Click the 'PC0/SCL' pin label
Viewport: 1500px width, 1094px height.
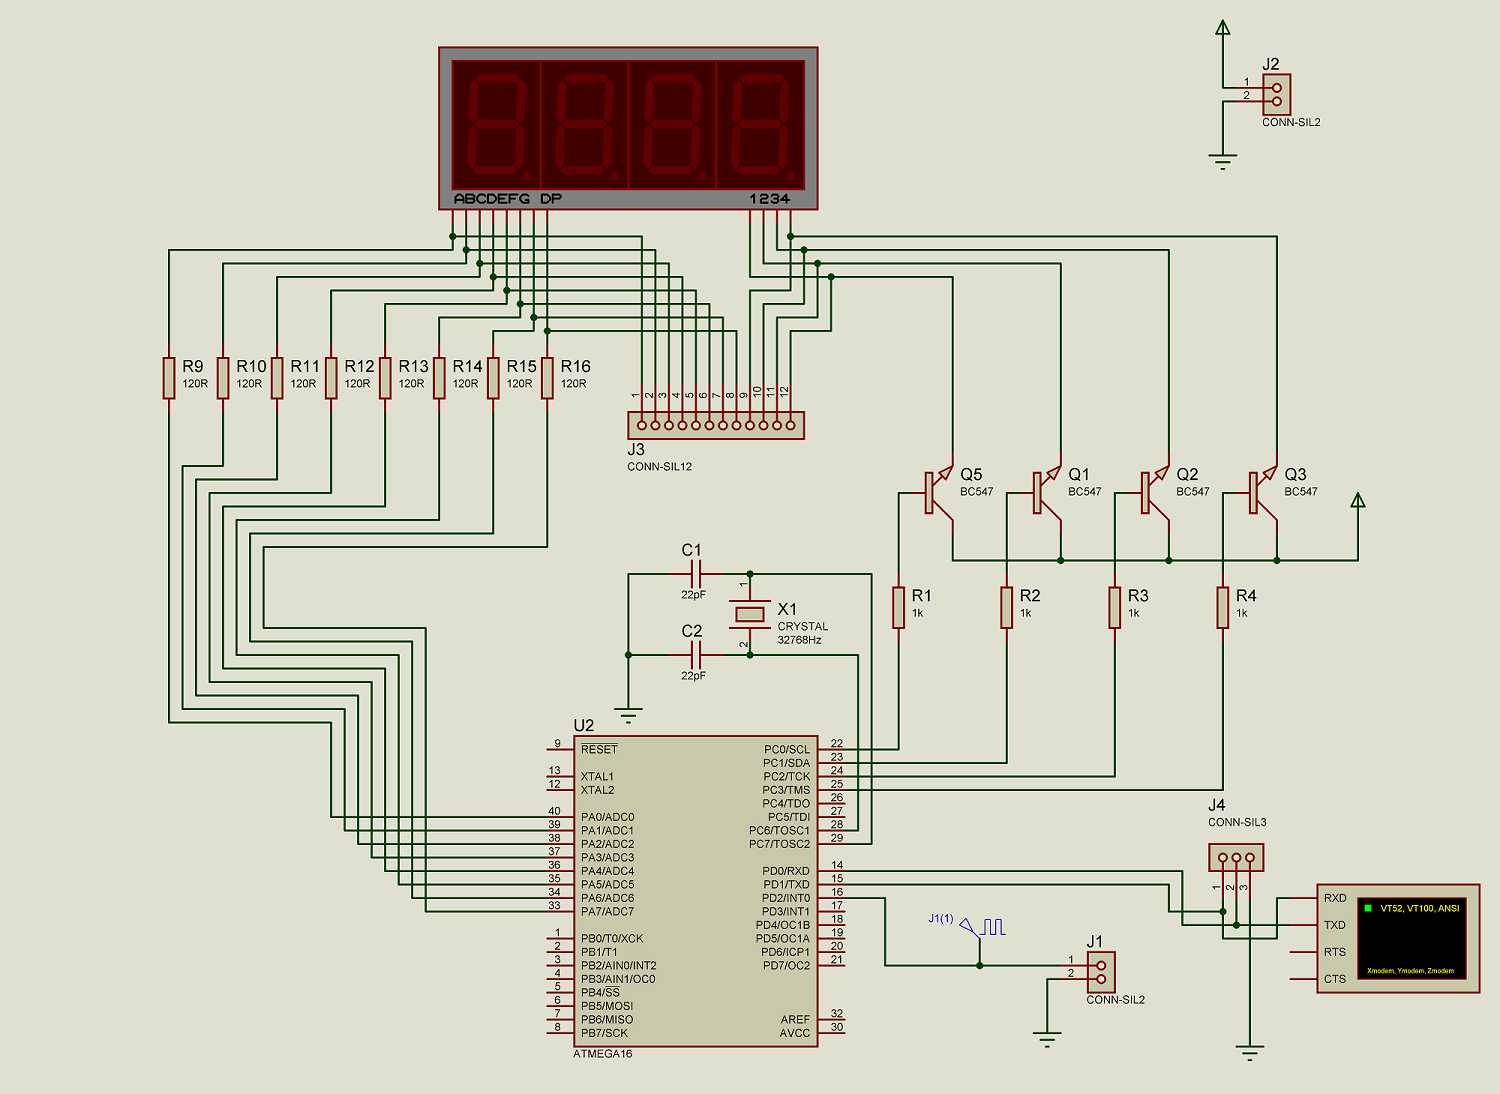[x=787, y=749]
